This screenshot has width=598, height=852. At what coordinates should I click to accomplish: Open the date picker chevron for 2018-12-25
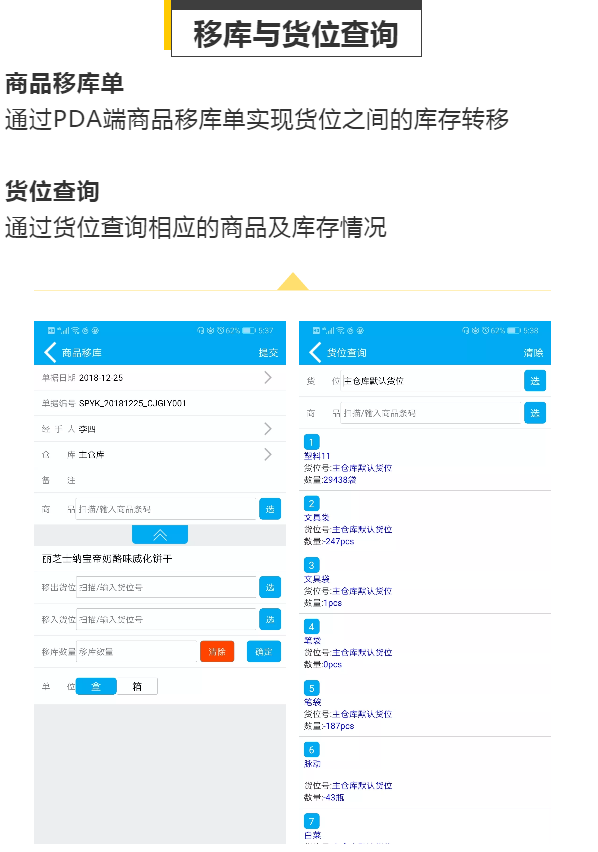tap(268, 377)
